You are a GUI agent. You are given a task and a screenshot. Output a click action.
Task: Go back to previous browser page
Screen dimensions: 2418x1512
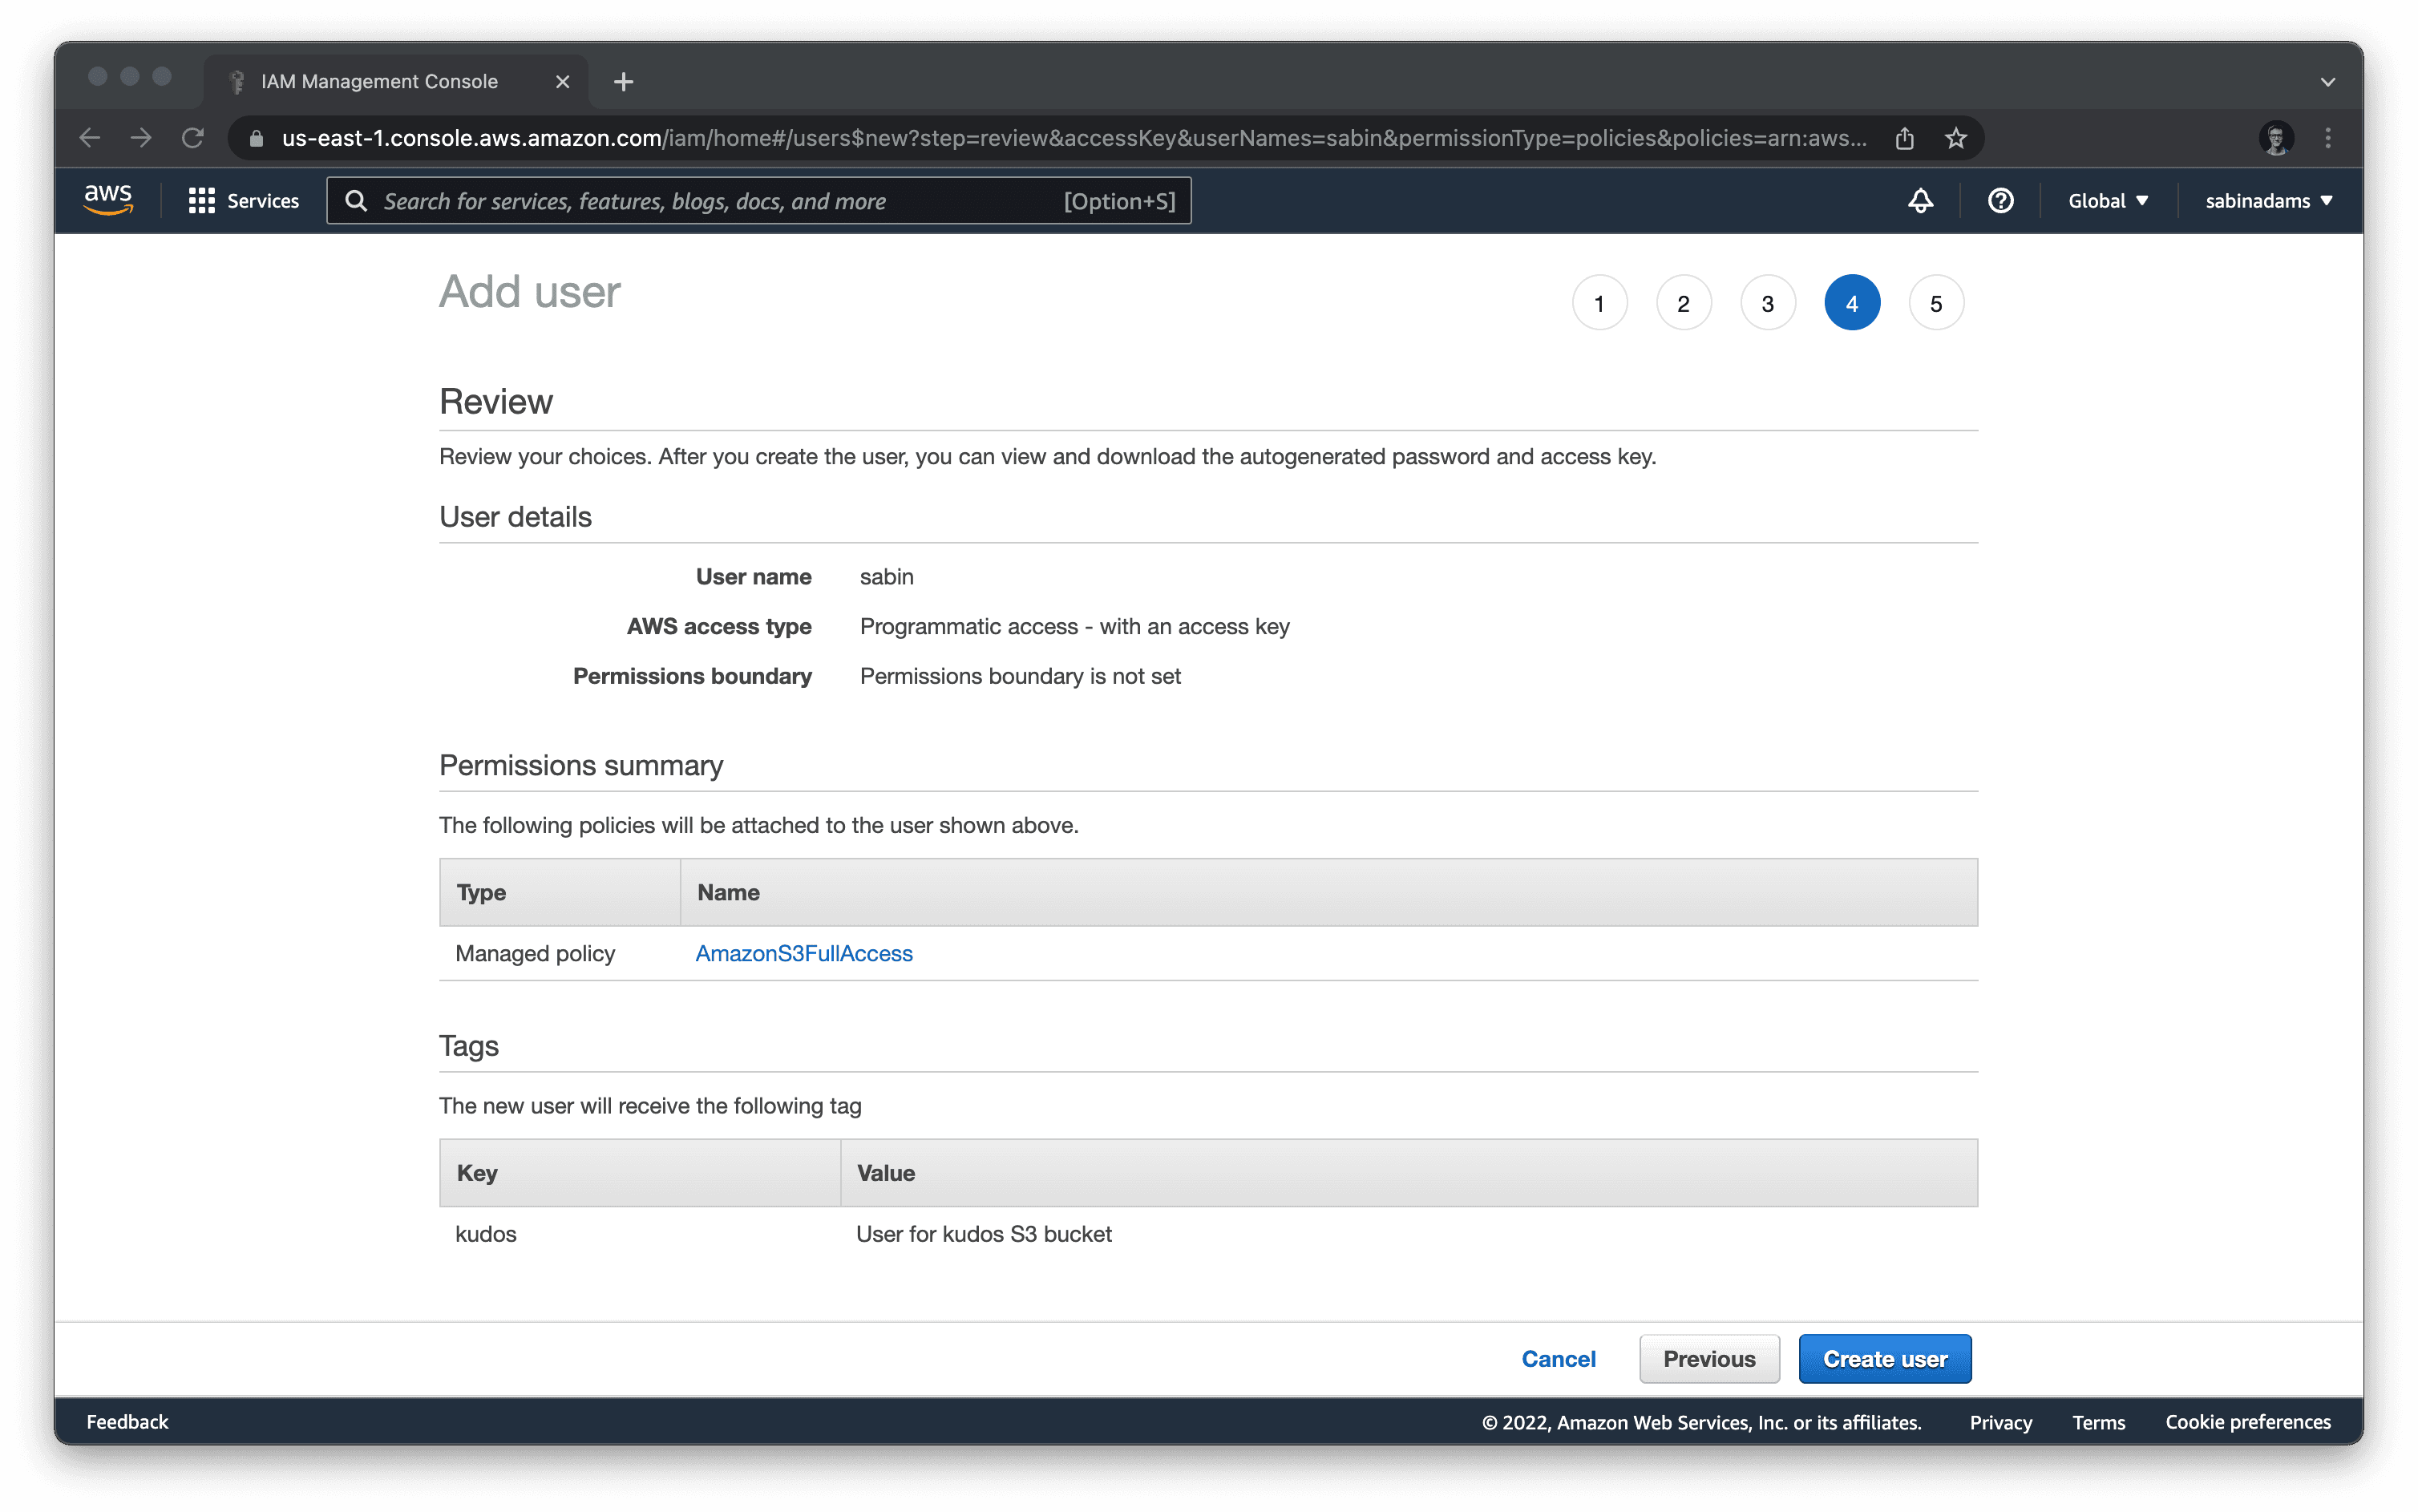pos(90,138)
